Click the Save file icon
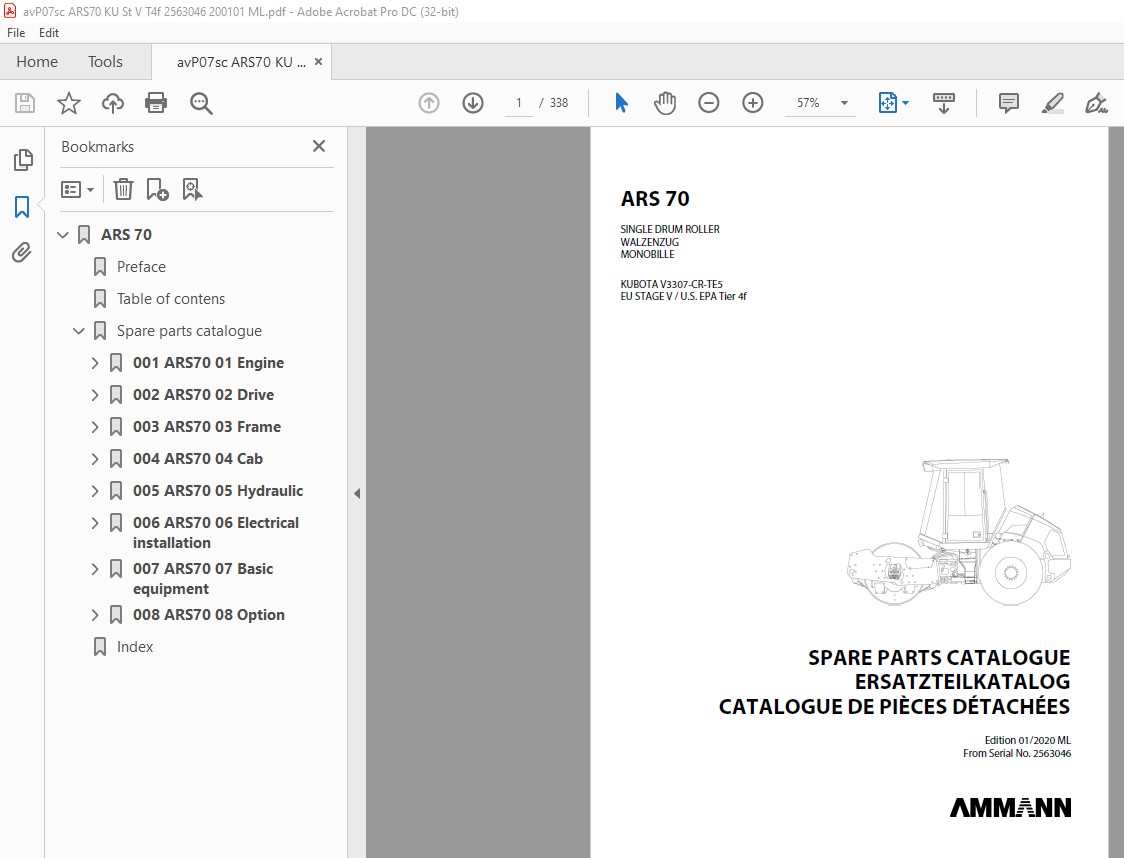The image size is (1124, 858). pyautogui.click(x=25, y=103)
